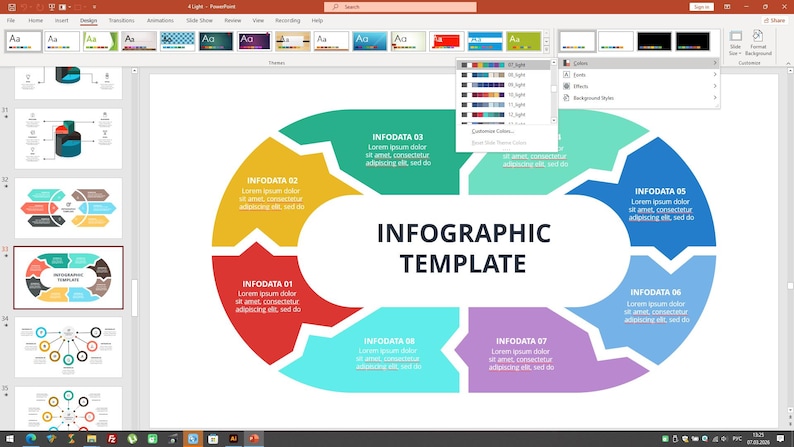Image resolution: width=794 pixels, height=447 pixels.
Task: Open FileZilla from taskbar
Action: tap(112, 439)
